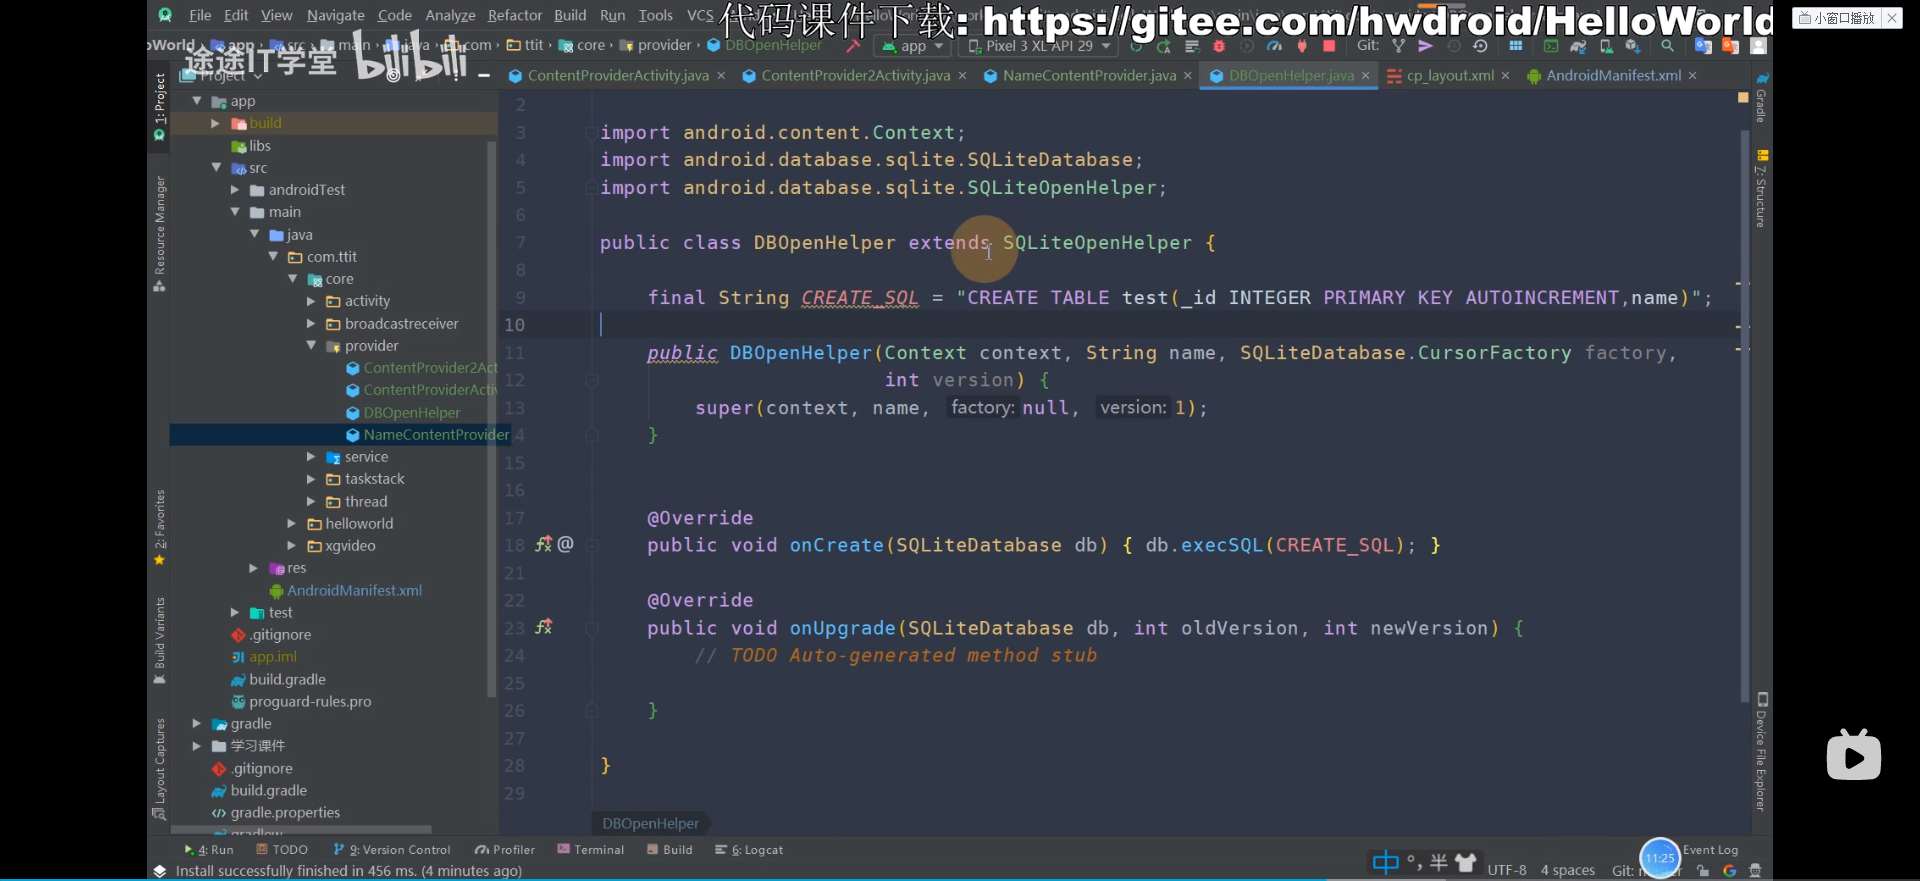Image resolution: width=1920 pixels, height=881 pixels.
Task: Open the Event Log
Action: point(1710,850)
